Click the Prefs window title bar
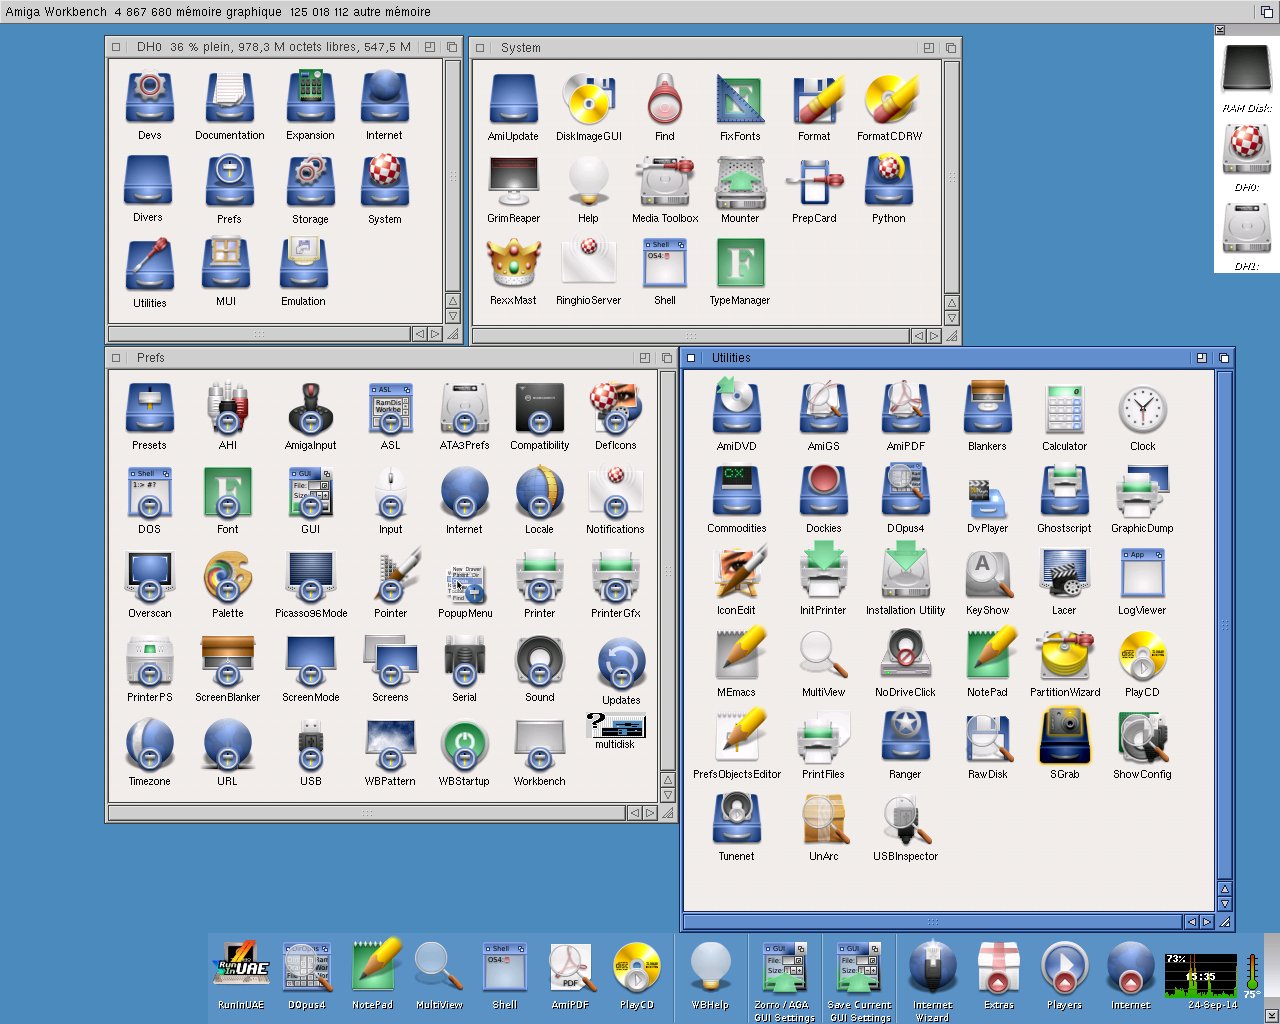Viewport: 1280px width, 1024px height. click(380, 357)
